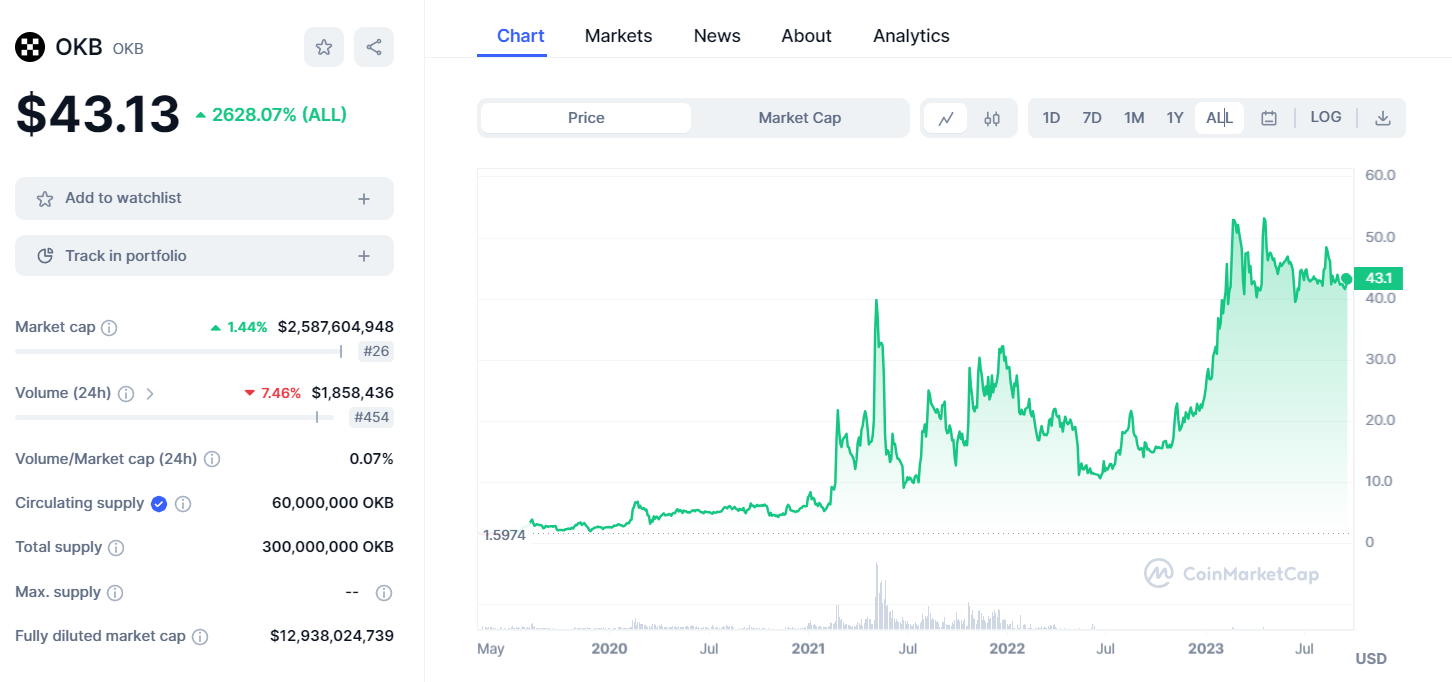Show info for Fully diluted market cap
The width and height of the screenshot is (1452, 682).
pyautogui.click(x=200, y=636)
